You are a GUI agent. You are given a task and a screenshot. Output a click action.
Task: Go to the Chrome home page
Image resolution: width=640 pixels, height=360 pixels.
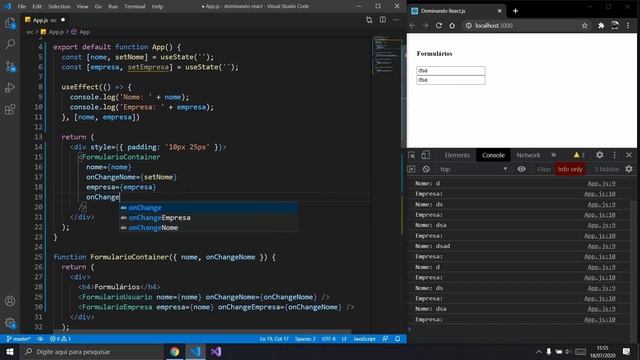tap(452, 25)
